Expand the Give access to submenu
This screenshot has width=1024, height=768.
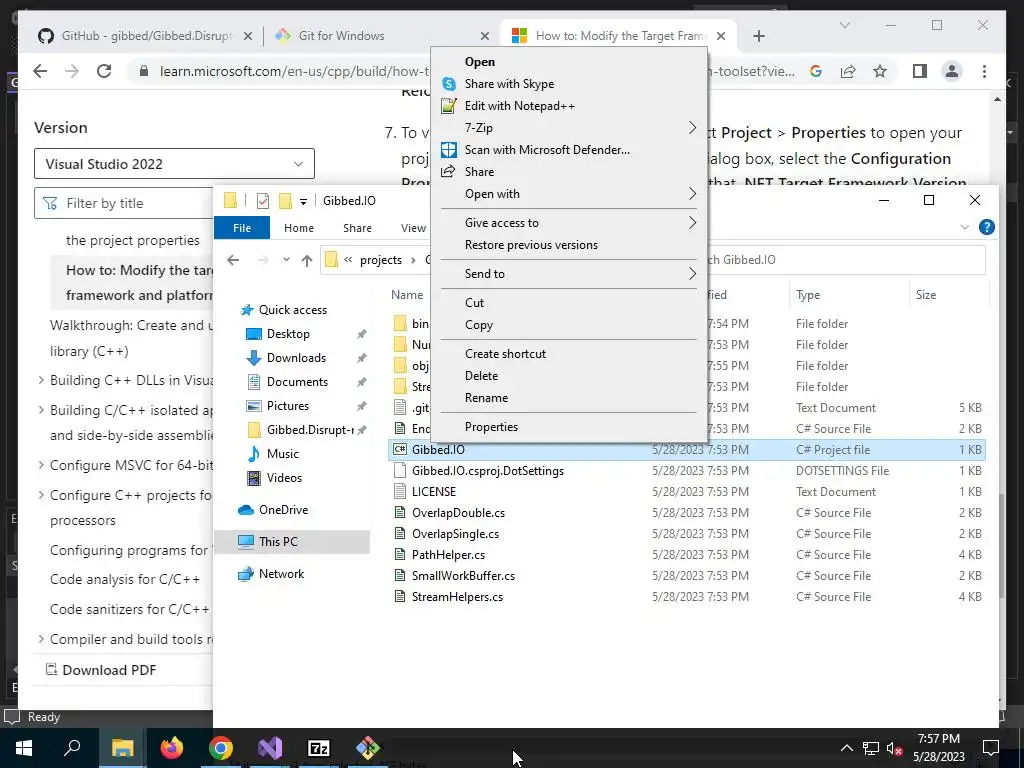(x=692, y=223)
